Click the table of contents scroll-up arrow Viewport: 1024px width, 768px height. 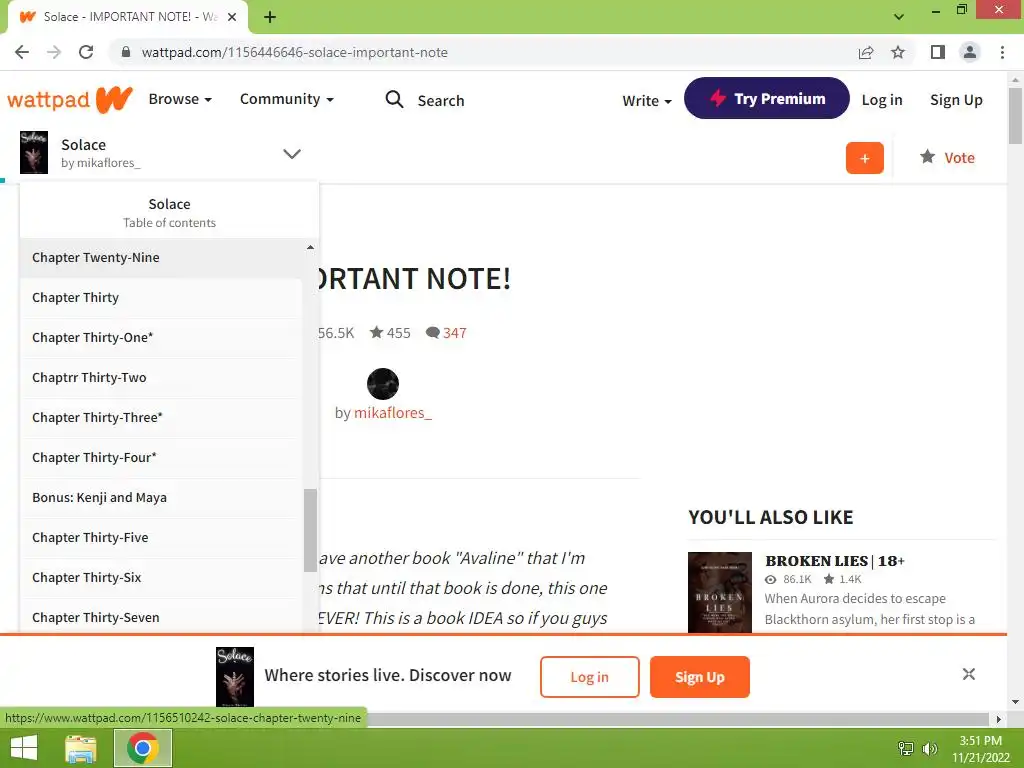[x=310, y=248]
